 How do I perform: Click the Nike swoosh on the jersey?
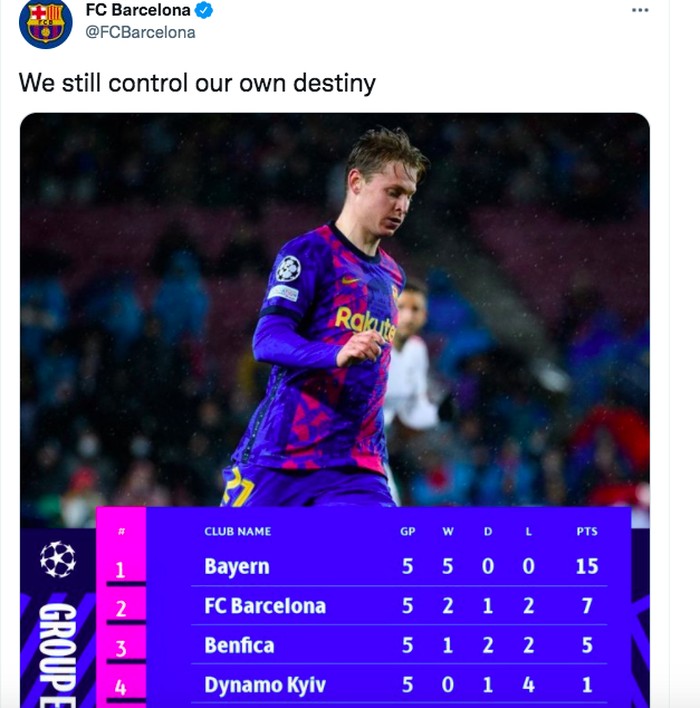pyautogui.click(x=349, y=281)
